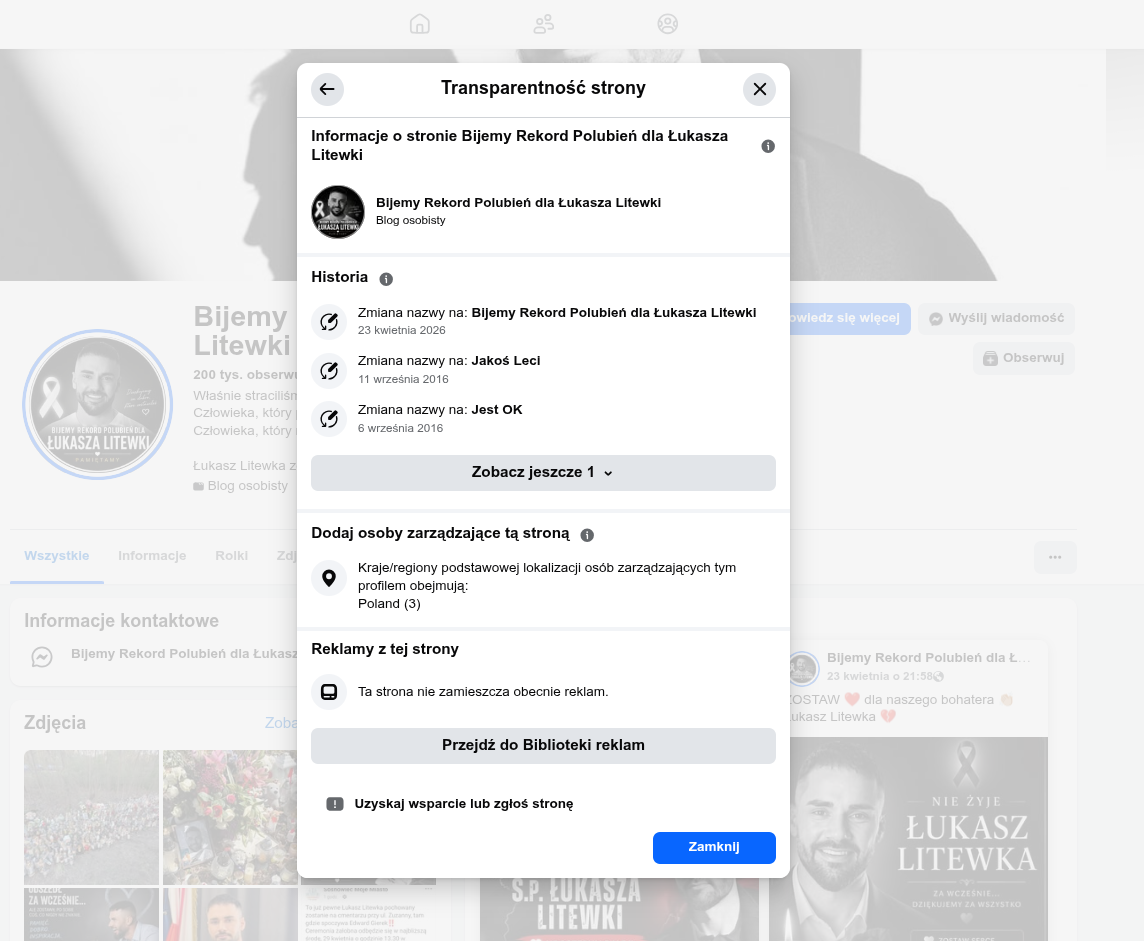The image size is (1144, 941).
Task: Open the Home feed icon
Action: click(419, 23)
